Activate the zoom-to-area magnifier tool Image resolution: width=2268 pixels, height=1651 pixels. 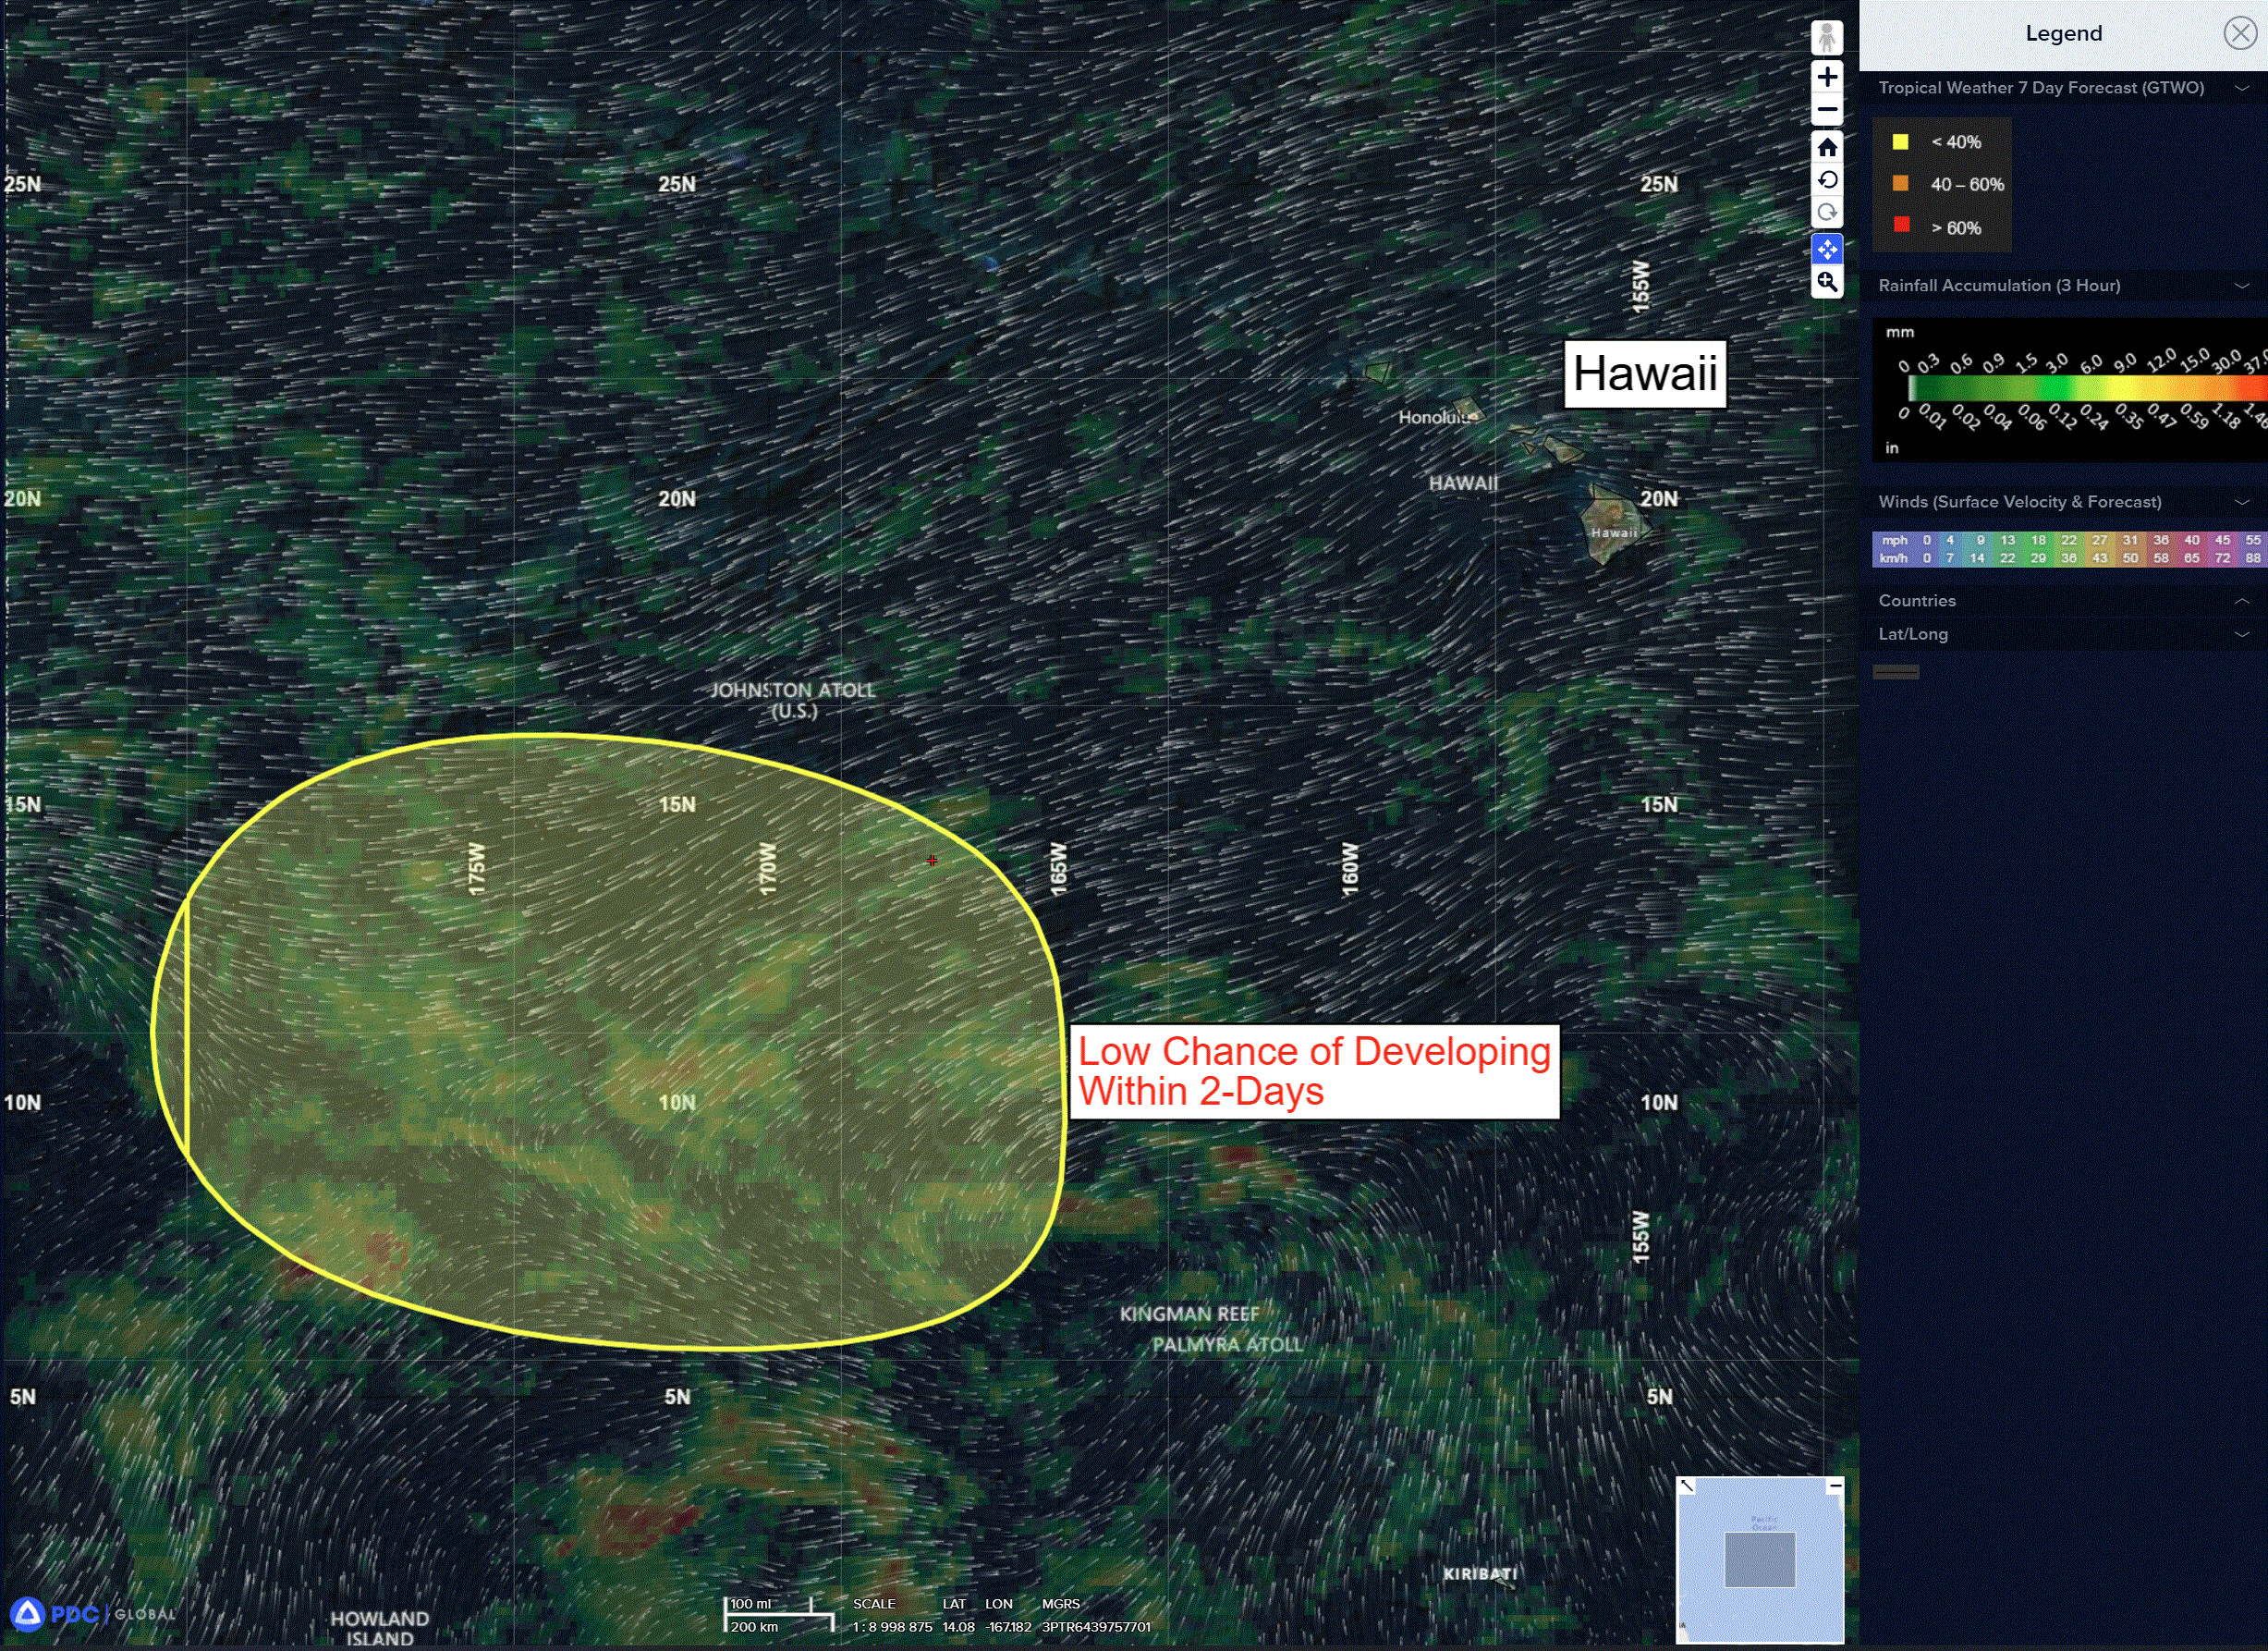click(x=1826, y=282)
